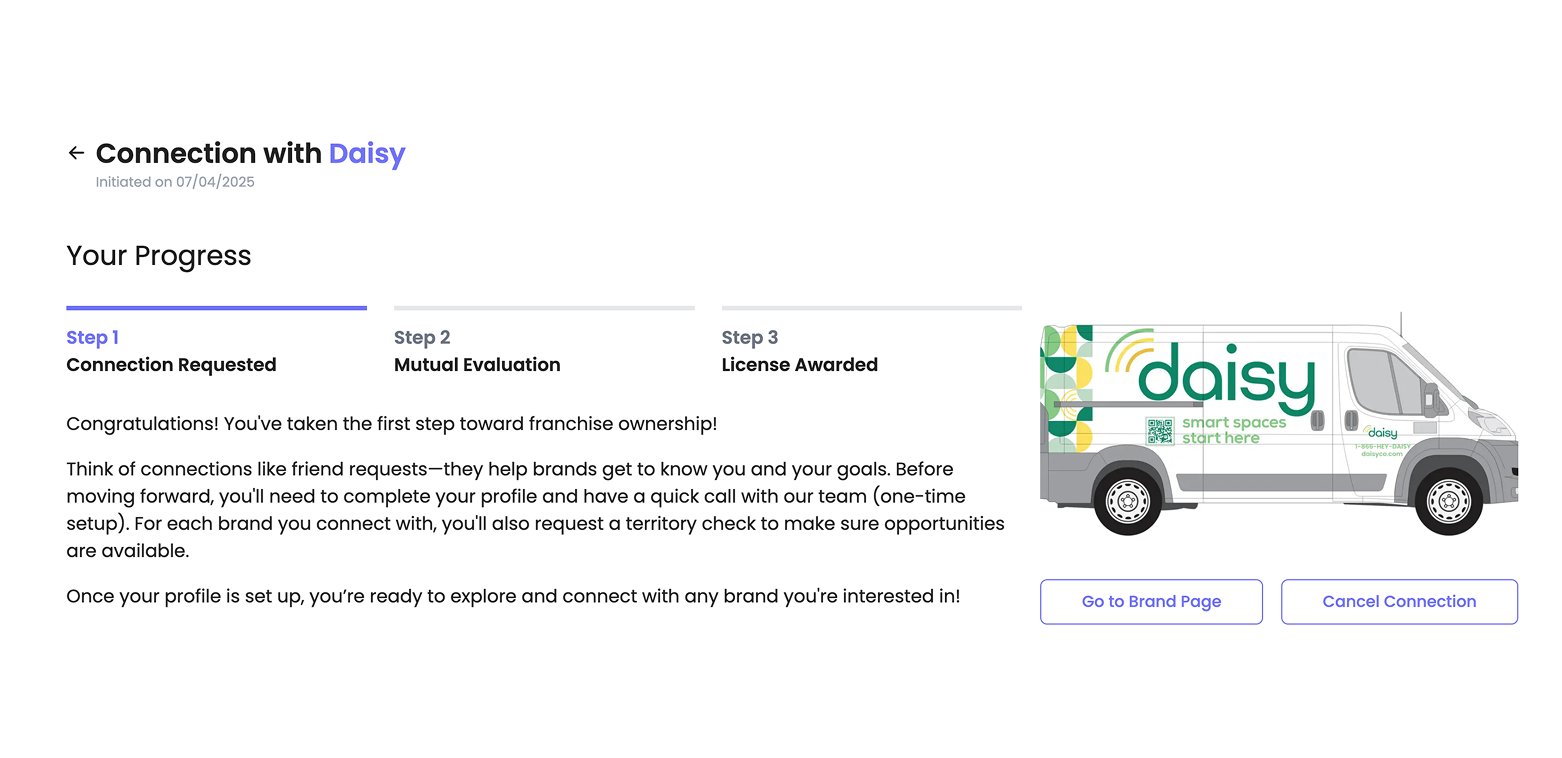Screen dimensions: 1562x758
Task: Select the Step 1 label
Action: pos(92,338)
